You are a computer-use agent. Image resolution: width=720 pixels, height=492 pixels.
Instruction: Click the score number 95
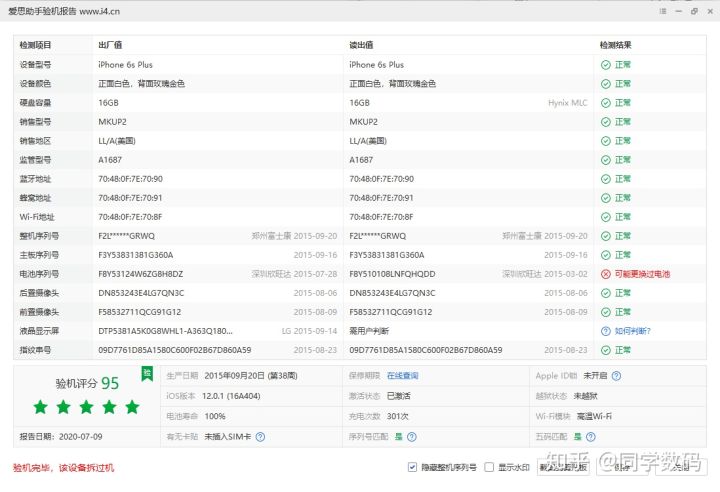(x=110, y=383)
